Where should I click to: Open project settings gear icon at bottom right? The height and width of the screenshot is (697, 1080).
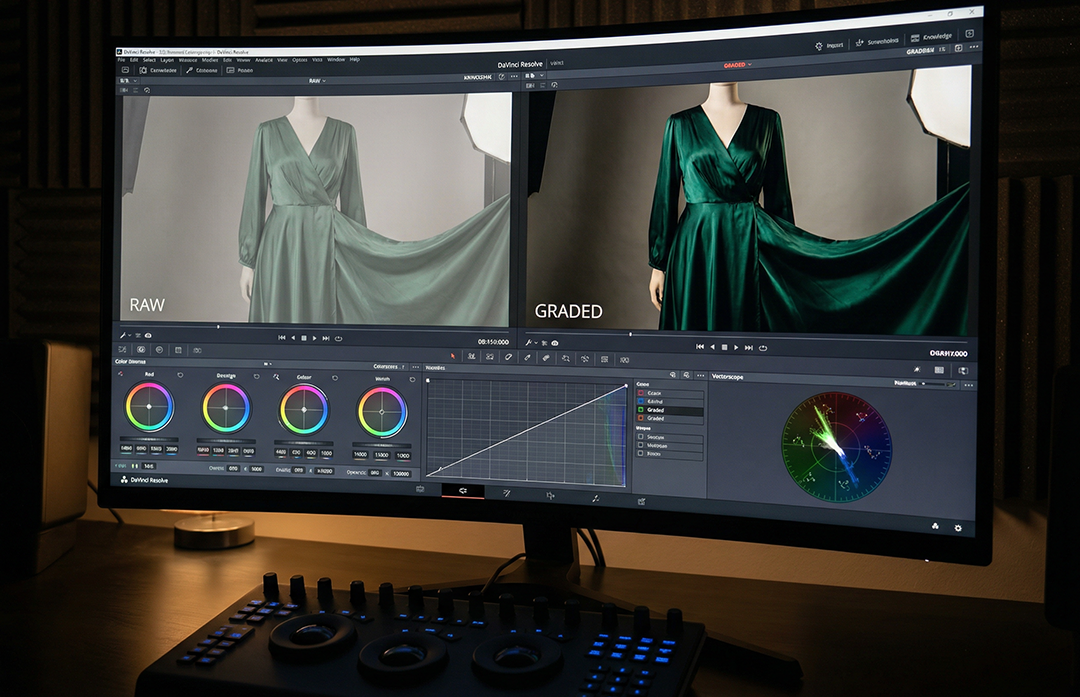(958, 527)
